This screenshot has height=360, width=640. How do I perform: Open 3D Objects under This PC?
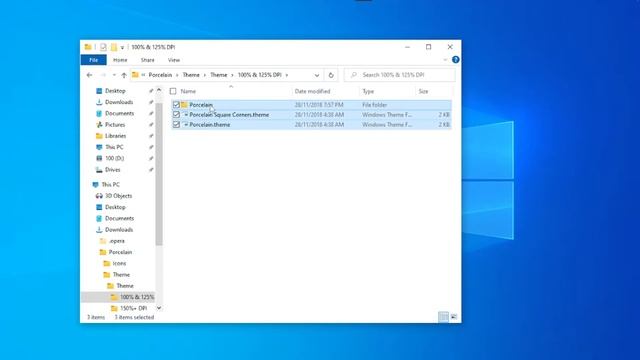coord(118,196)
